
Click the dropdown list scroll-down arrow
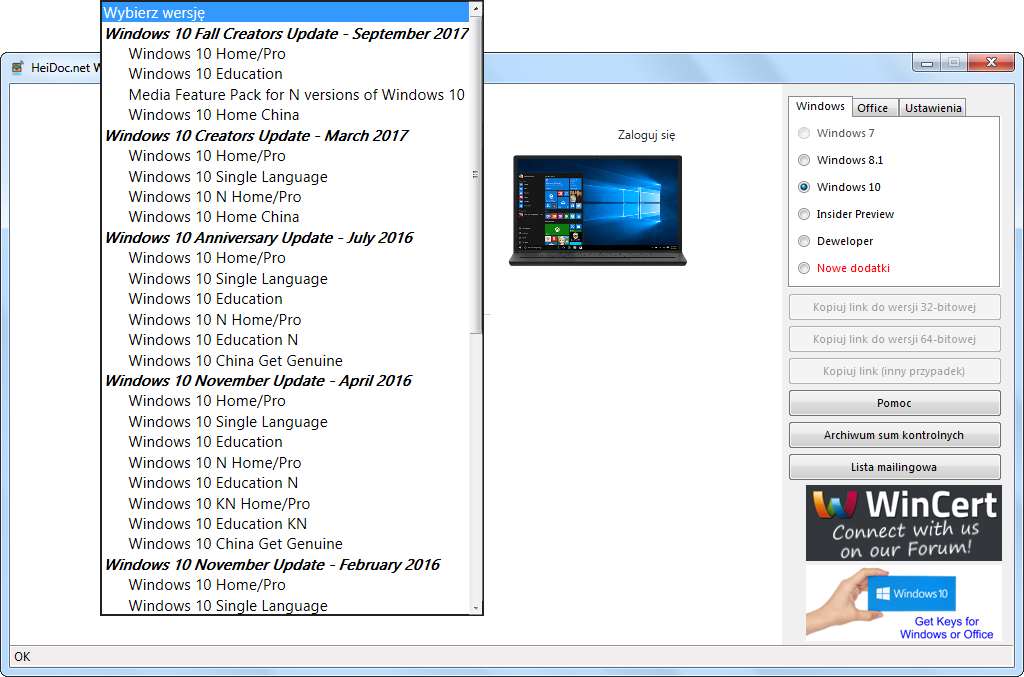pyautogui.click(x=476, y=608)
